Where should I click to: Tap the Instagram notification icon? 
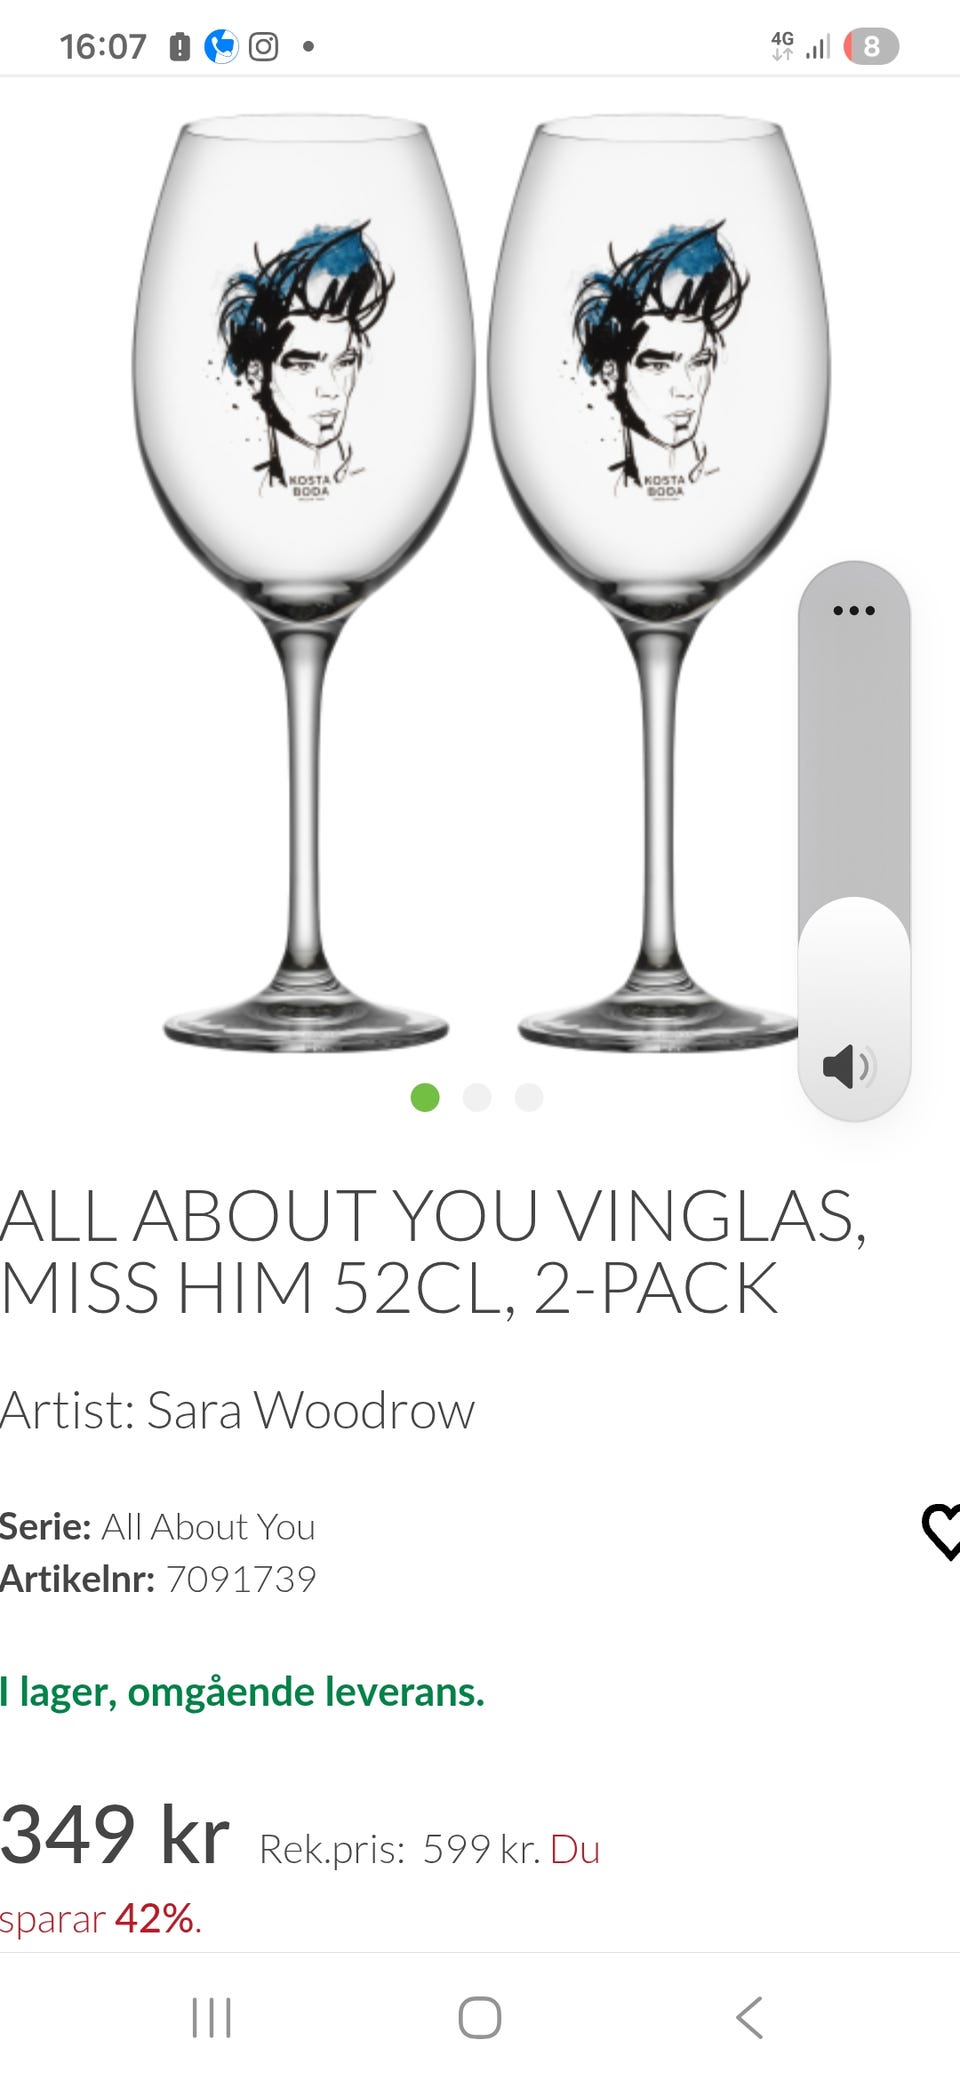point(263,46)
